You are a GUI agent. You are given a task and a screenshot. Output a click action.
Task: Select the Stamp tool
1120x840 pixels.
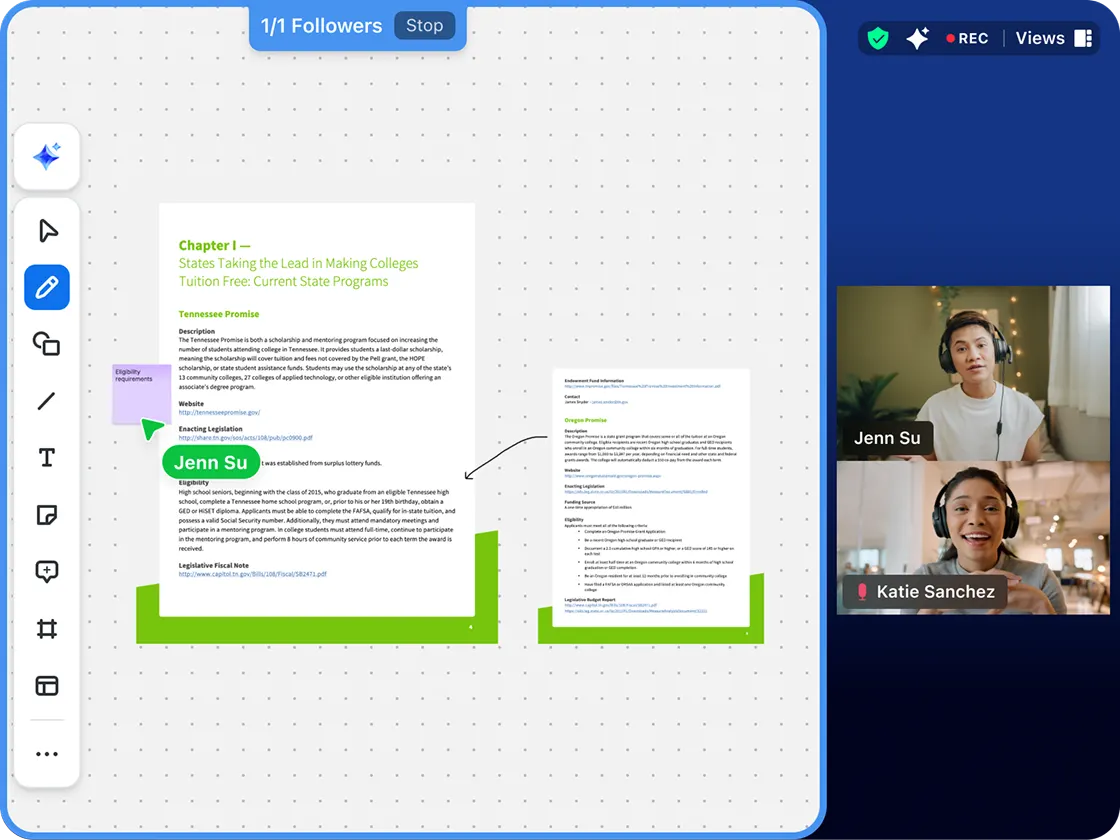tap(46, 571)
